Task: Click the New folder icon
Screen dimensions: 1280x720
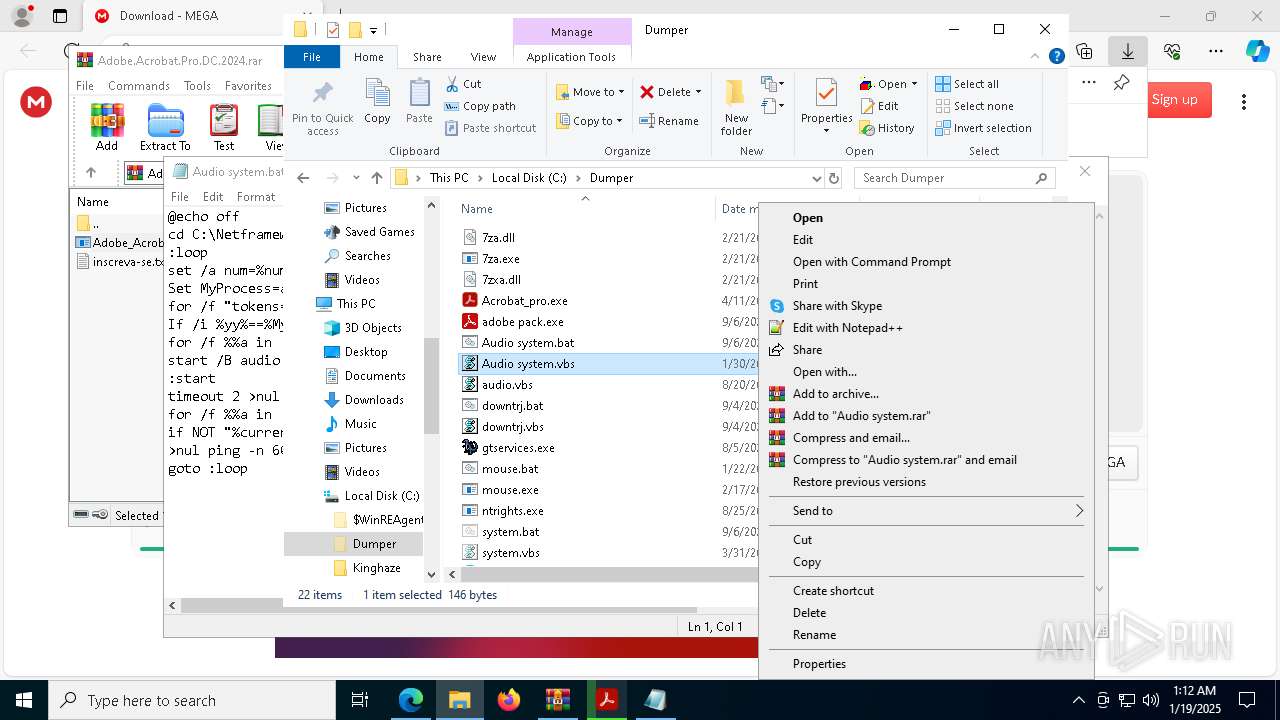Action: point(736,107)
